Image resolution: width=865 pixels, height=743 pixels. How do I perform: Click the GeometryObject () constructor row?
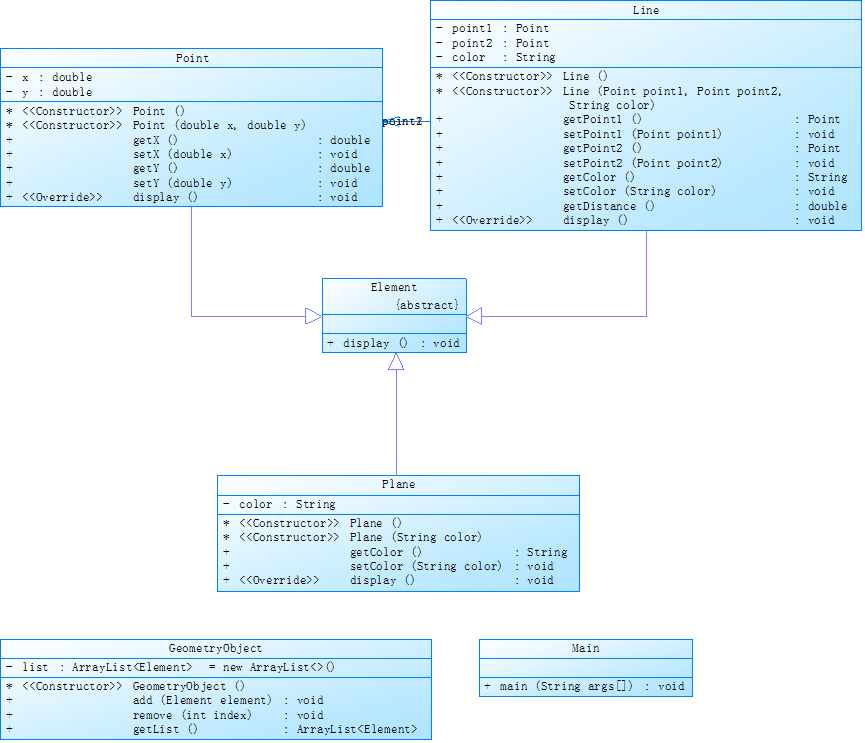click(x=125, y=687)
